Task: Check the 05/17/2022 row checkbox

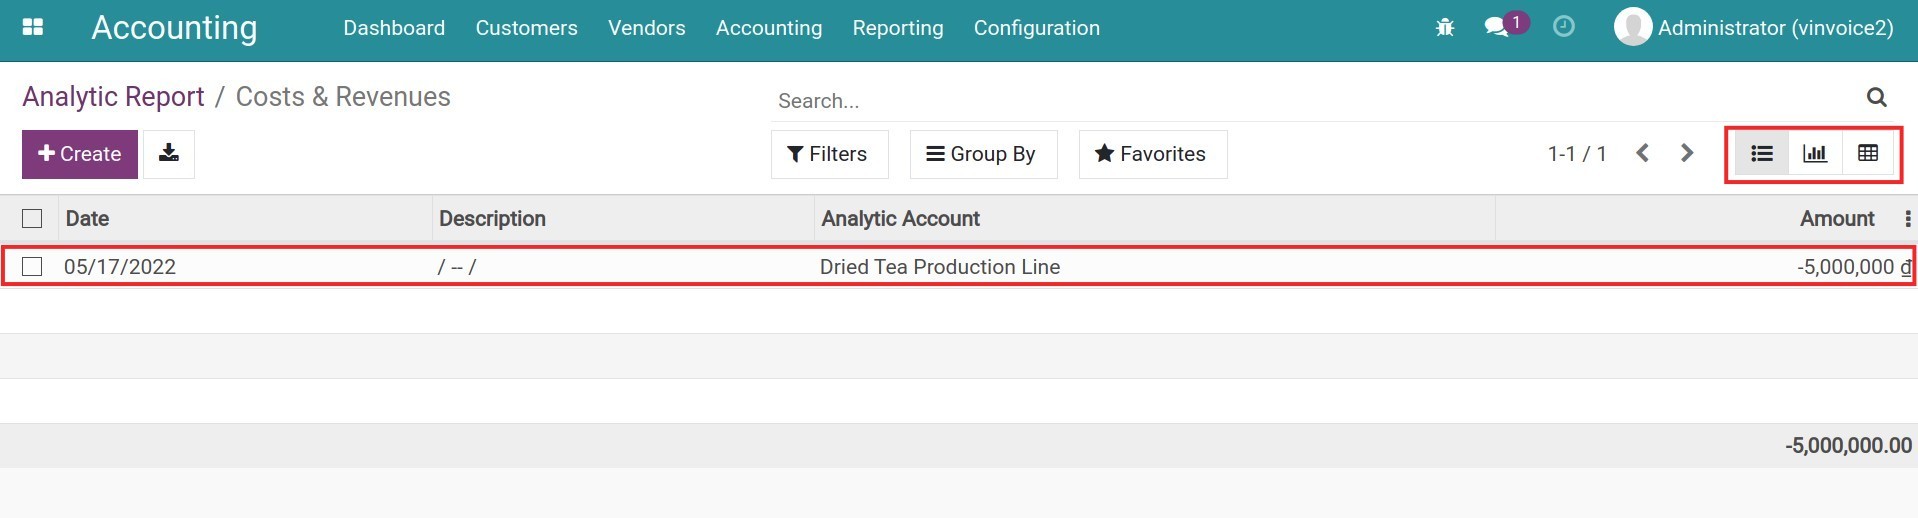Action: tap(32, 266)
